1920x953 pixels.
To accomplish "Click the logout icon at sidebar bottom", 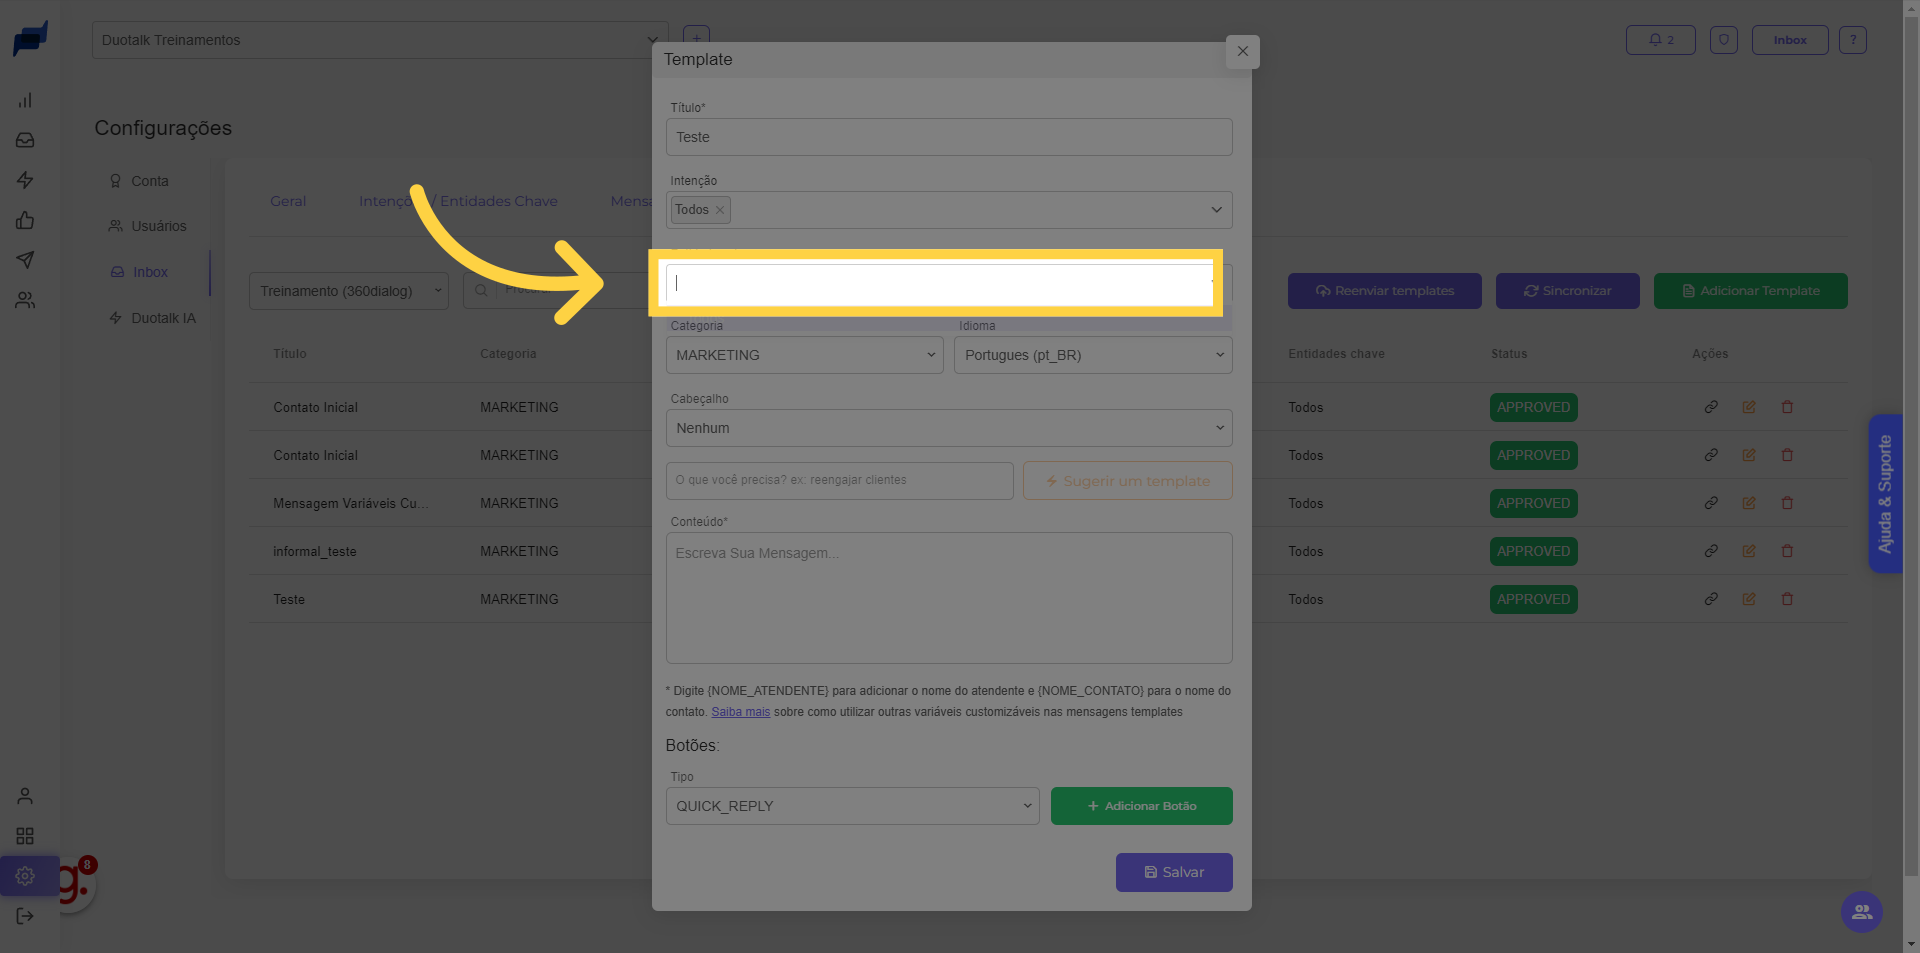I will 25,916.
